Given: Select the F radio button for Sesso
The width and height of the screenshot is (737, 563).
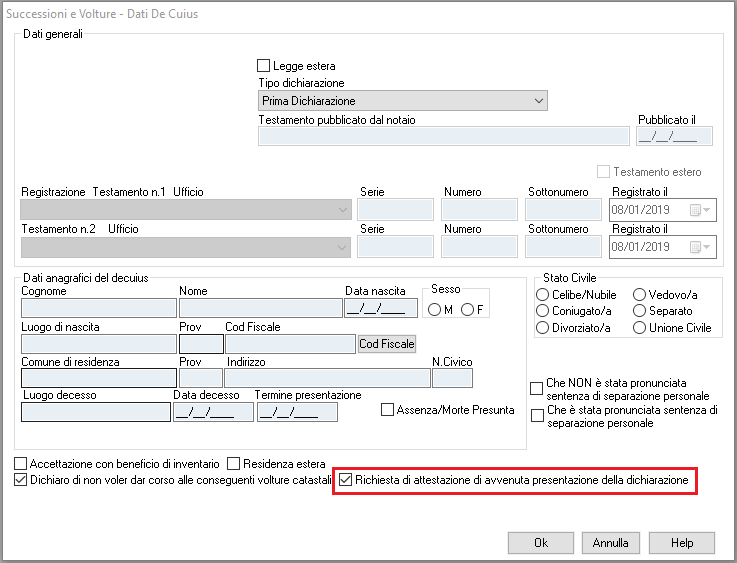Looking at the screenshot, I should coord(468,310).
